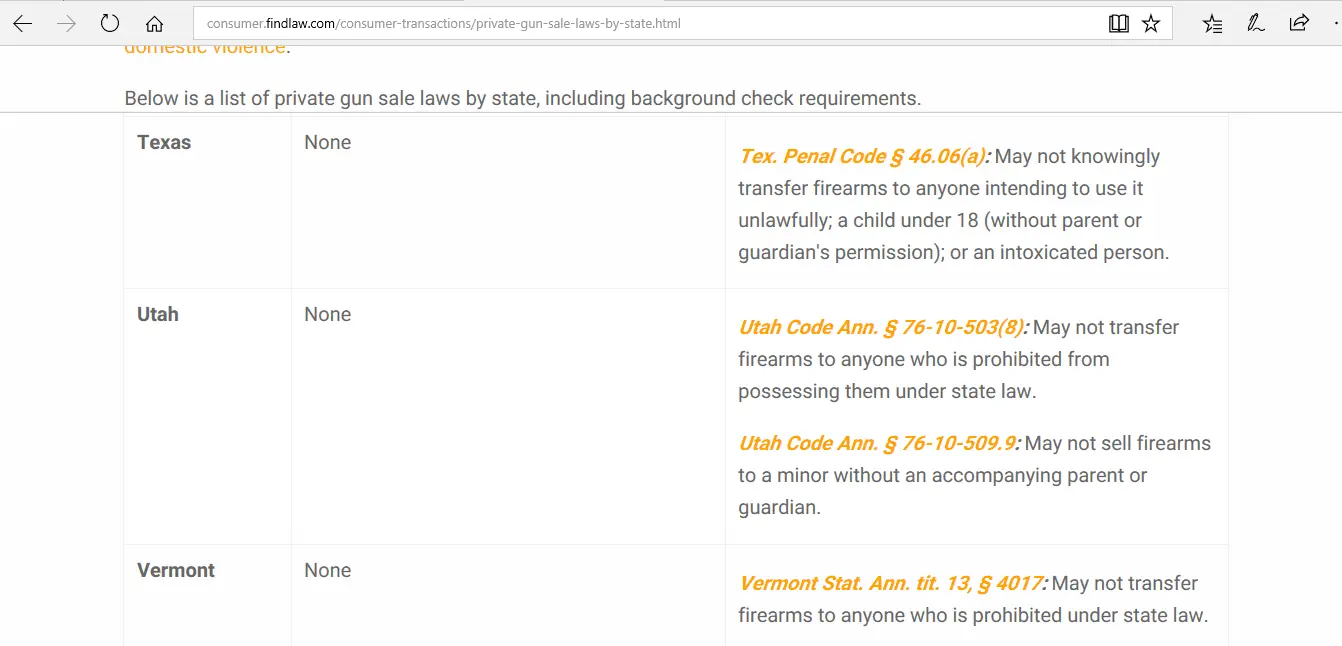Share this page using the share icon
The height and width of the screenshot is (646, 1342).
coord(1299,23)
